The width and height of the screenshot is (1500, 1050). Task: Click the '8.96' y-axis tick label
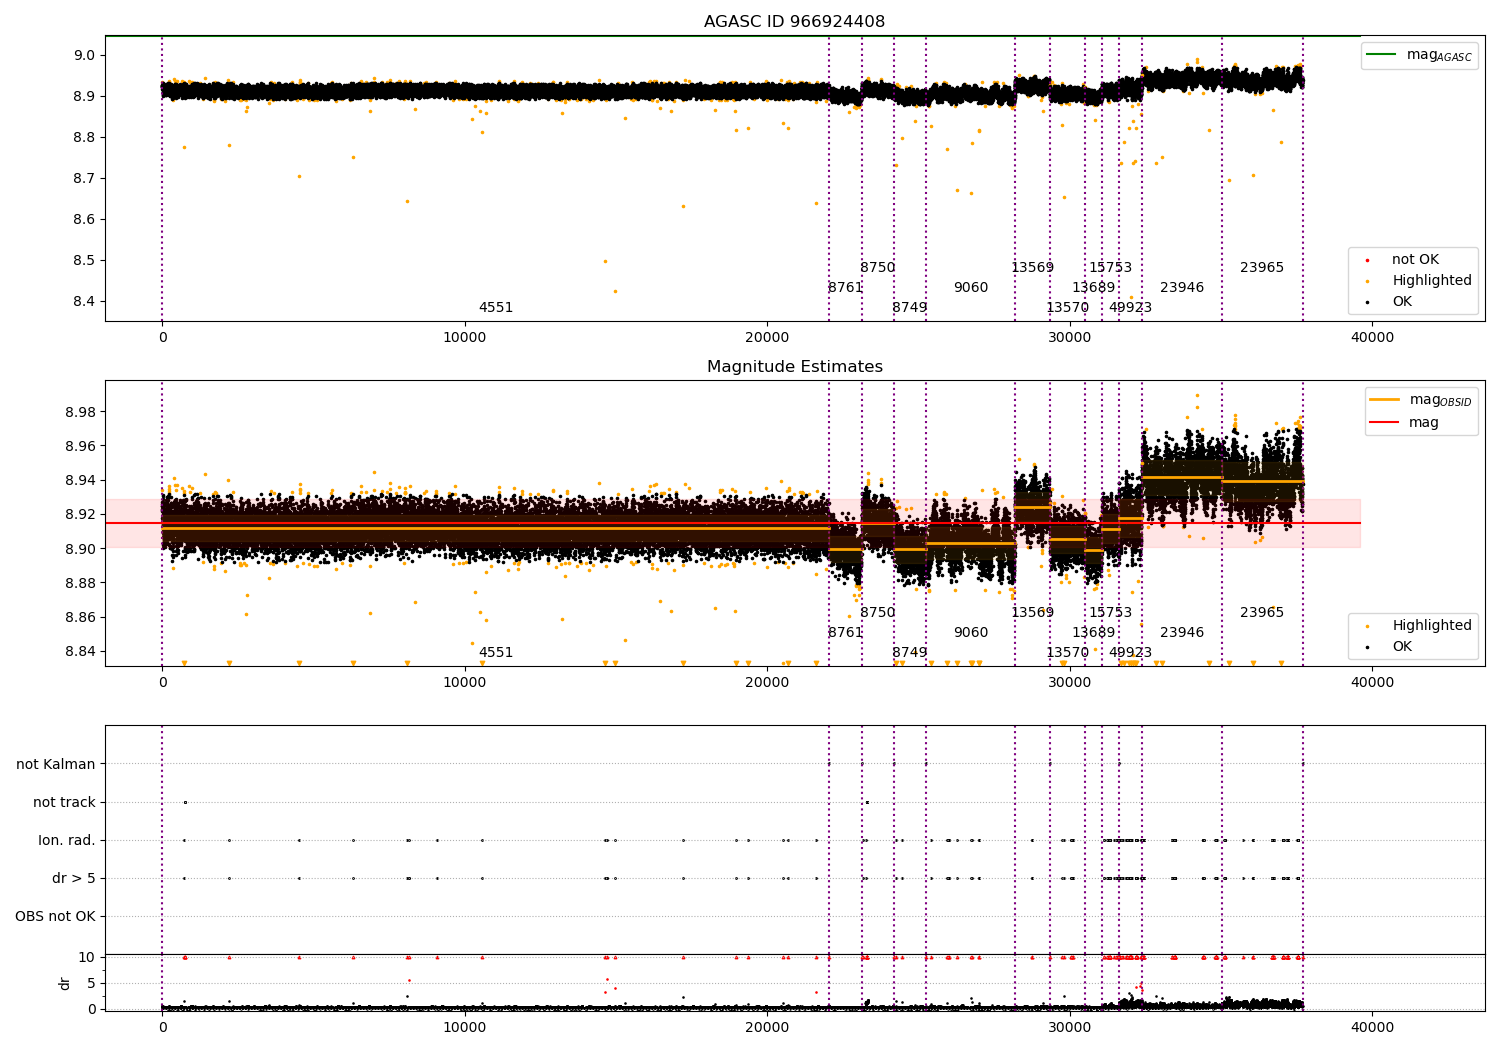82,447
